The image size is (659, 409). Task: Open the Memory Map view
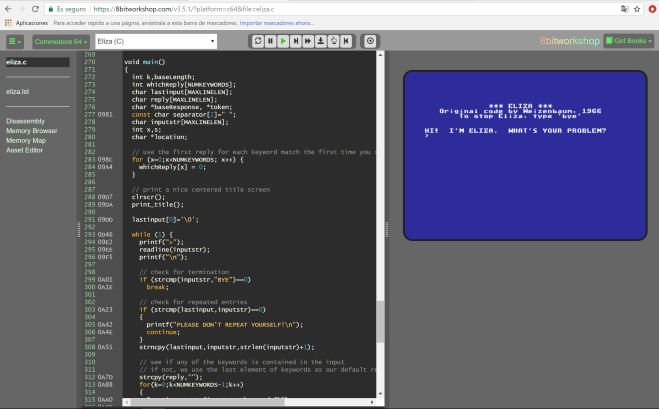(x=26, y=140)
